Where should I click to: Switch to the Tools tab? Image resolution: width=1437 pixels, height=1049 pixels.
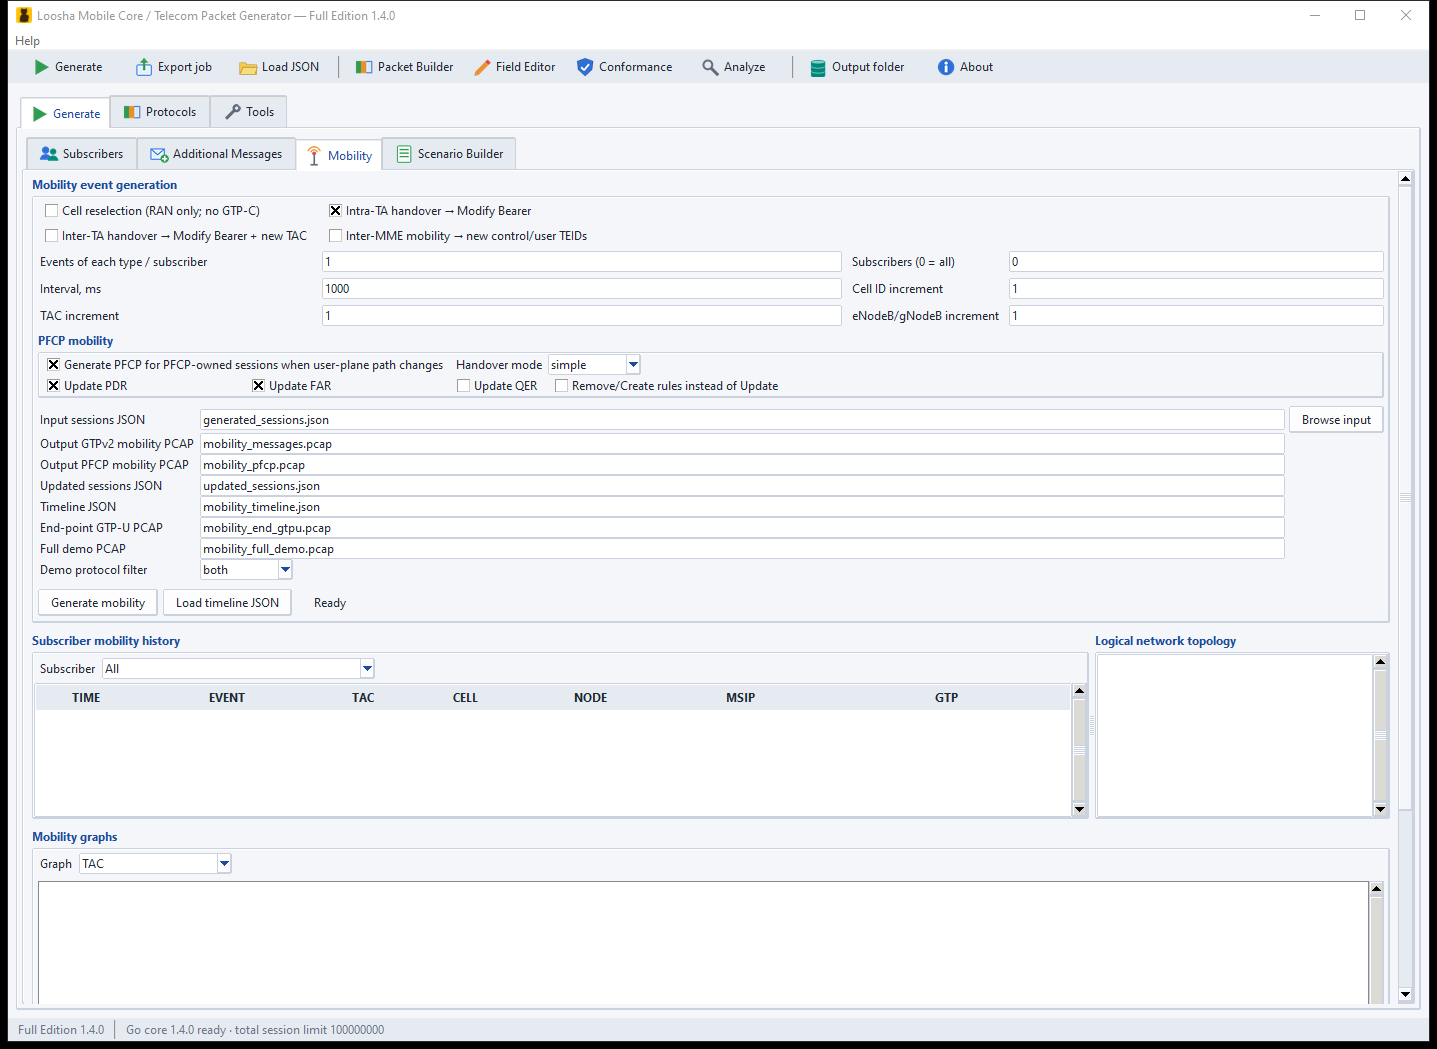coord(249,112)
